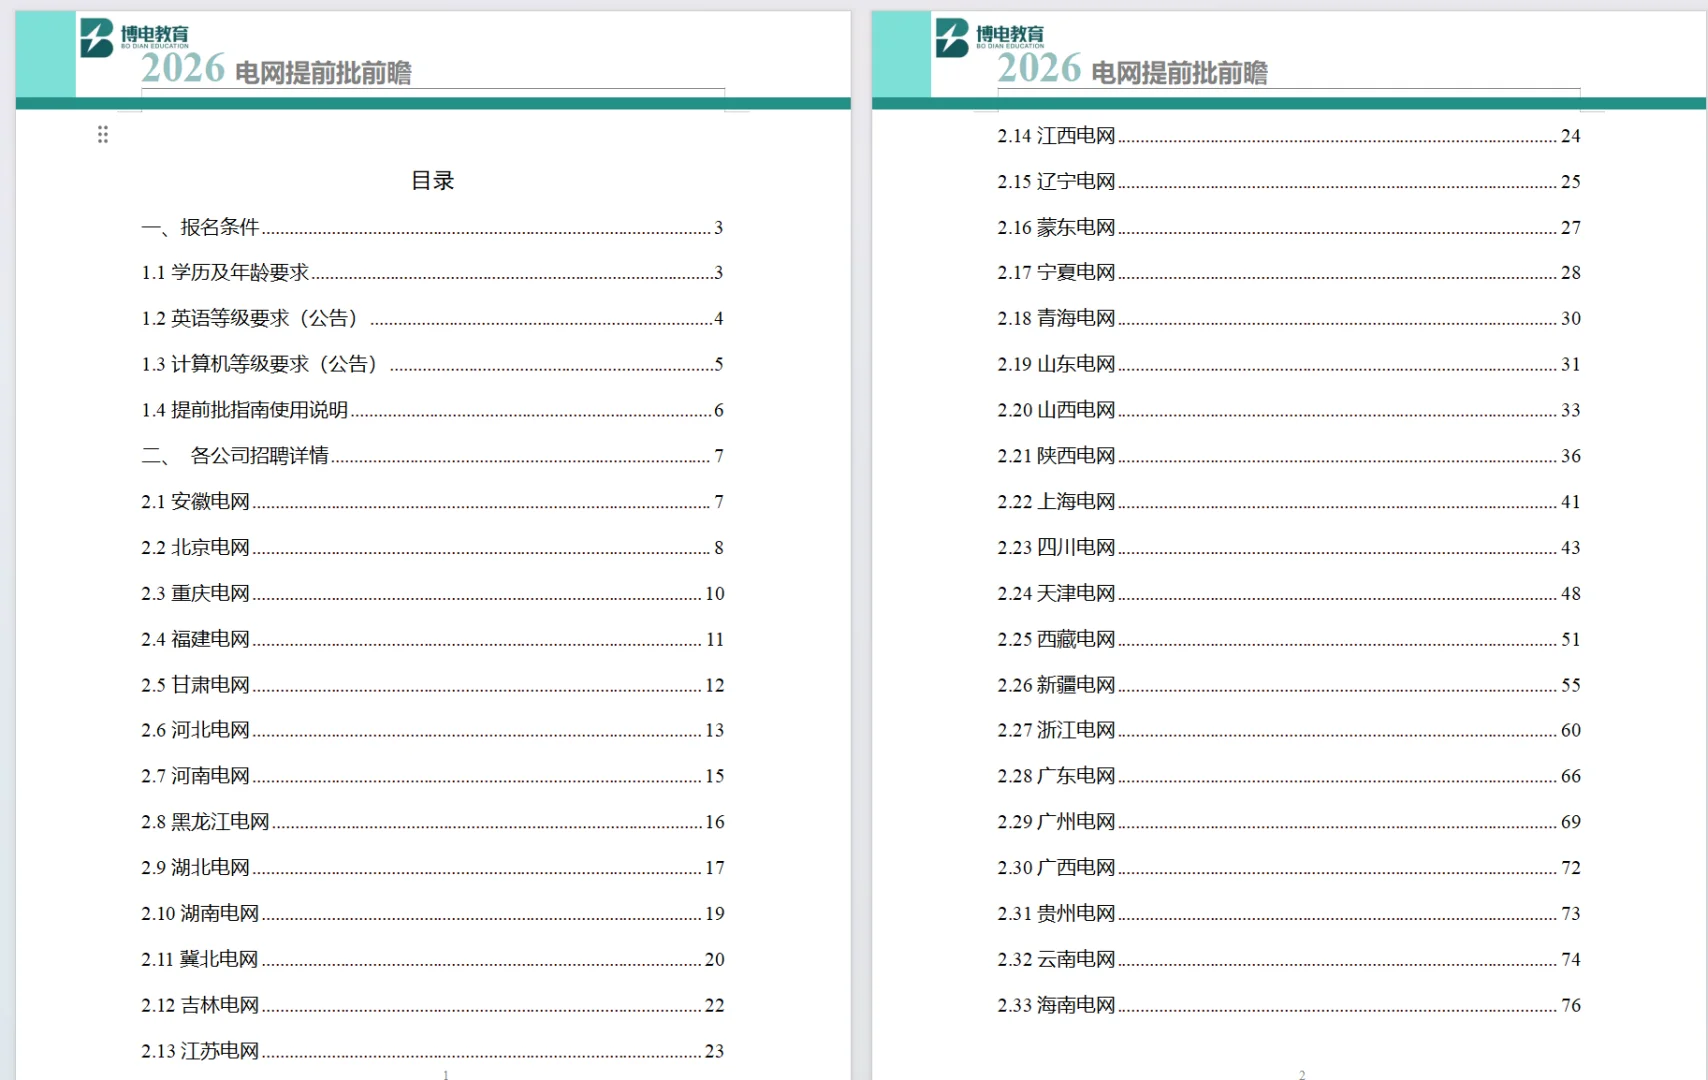
Task: Go to 2.21 陕西电网
Action: pyautogui.click(x=1289, y=456)
